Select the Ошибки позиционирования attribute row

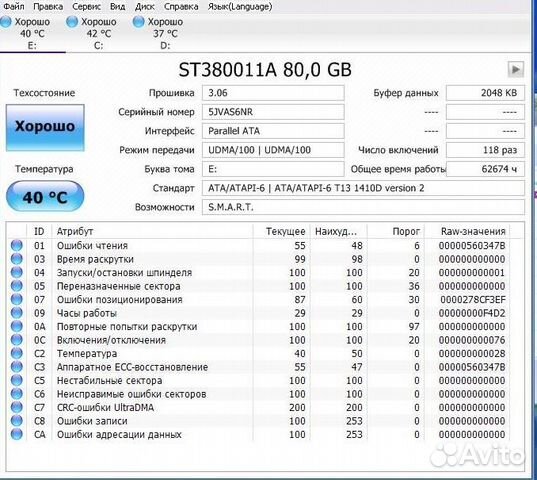point(259,300)
